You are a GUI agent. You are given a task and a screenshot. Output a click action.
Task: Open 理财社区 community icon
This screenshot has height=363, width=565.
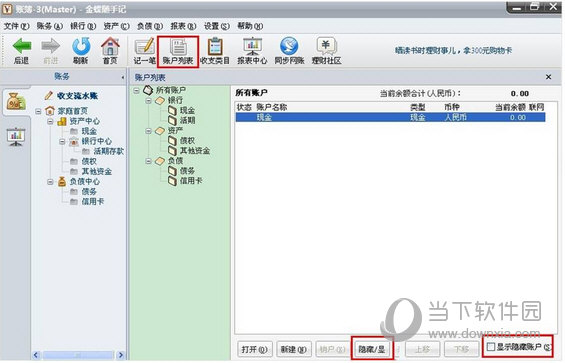pos(326,46)
